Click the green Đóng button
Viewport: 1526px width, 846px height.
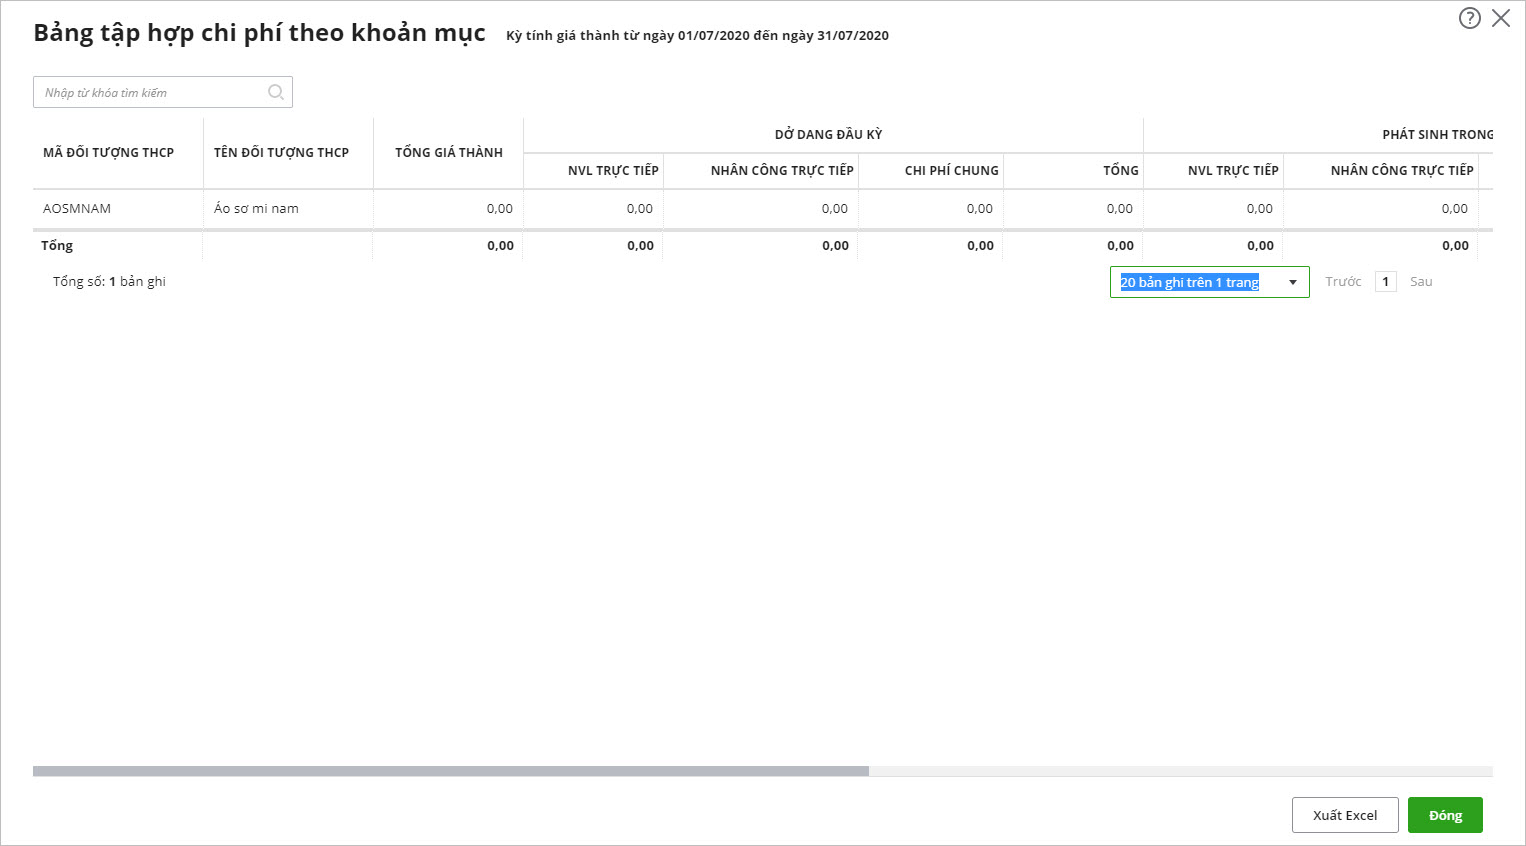click(1445, 815)
